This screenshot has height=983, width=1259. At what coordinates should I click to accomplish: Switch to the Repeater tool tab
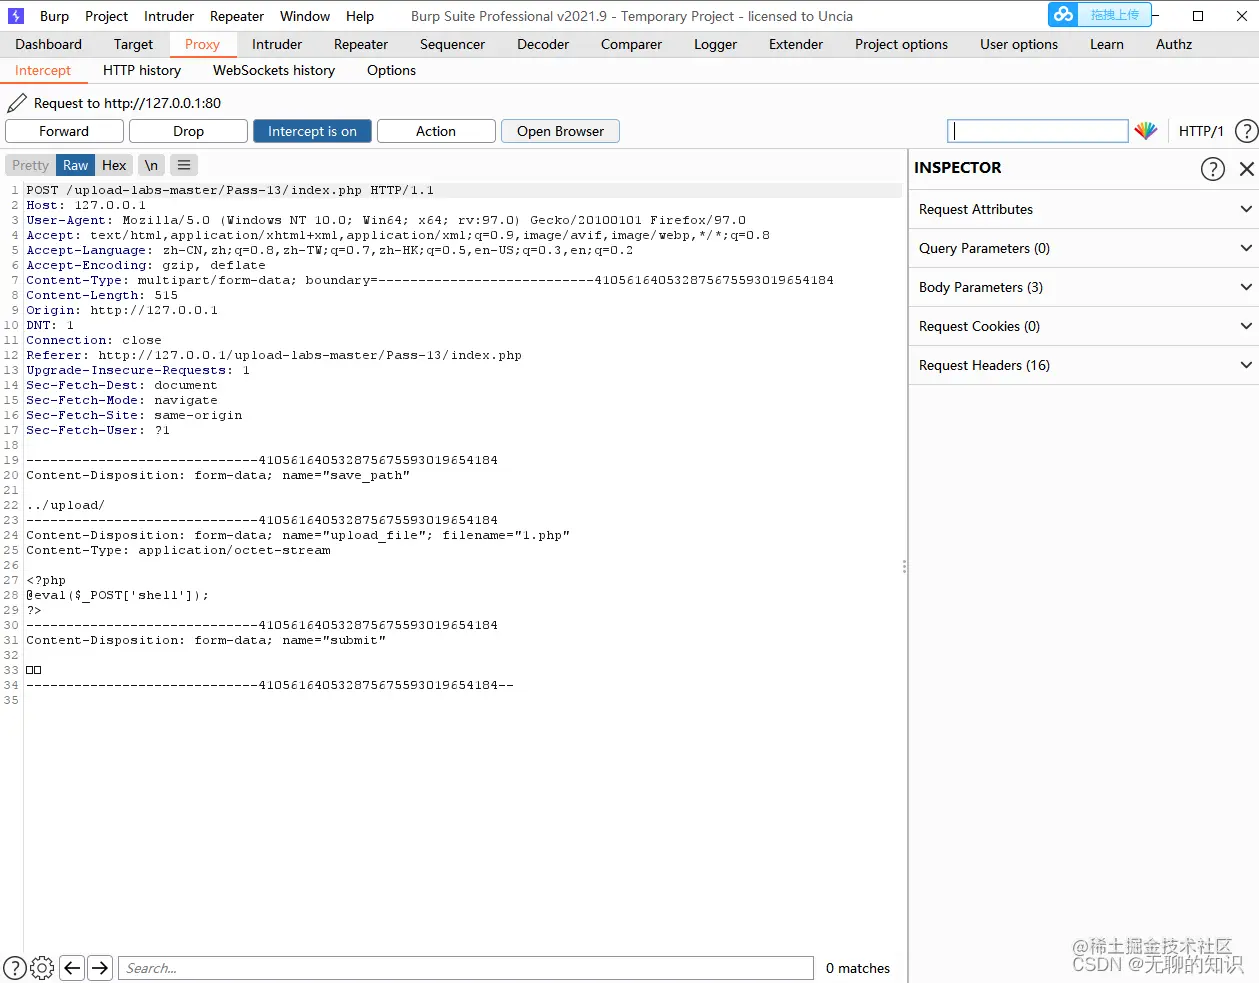click(x=361, y=44)
